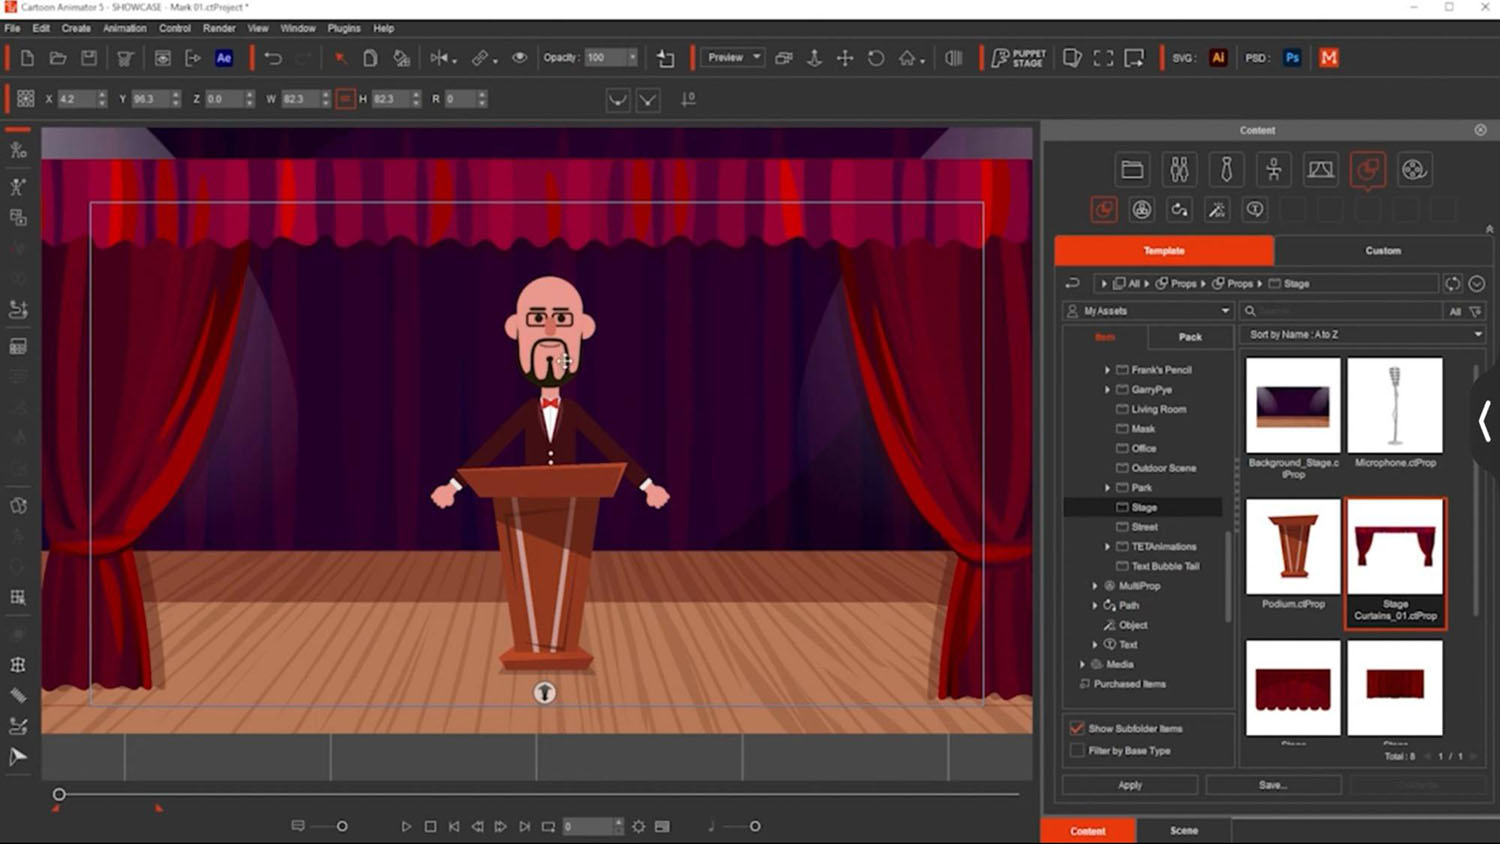1500x844 pixels.
Task: Check the Filter by Base Type box
Action: (x=1077, y=750)
